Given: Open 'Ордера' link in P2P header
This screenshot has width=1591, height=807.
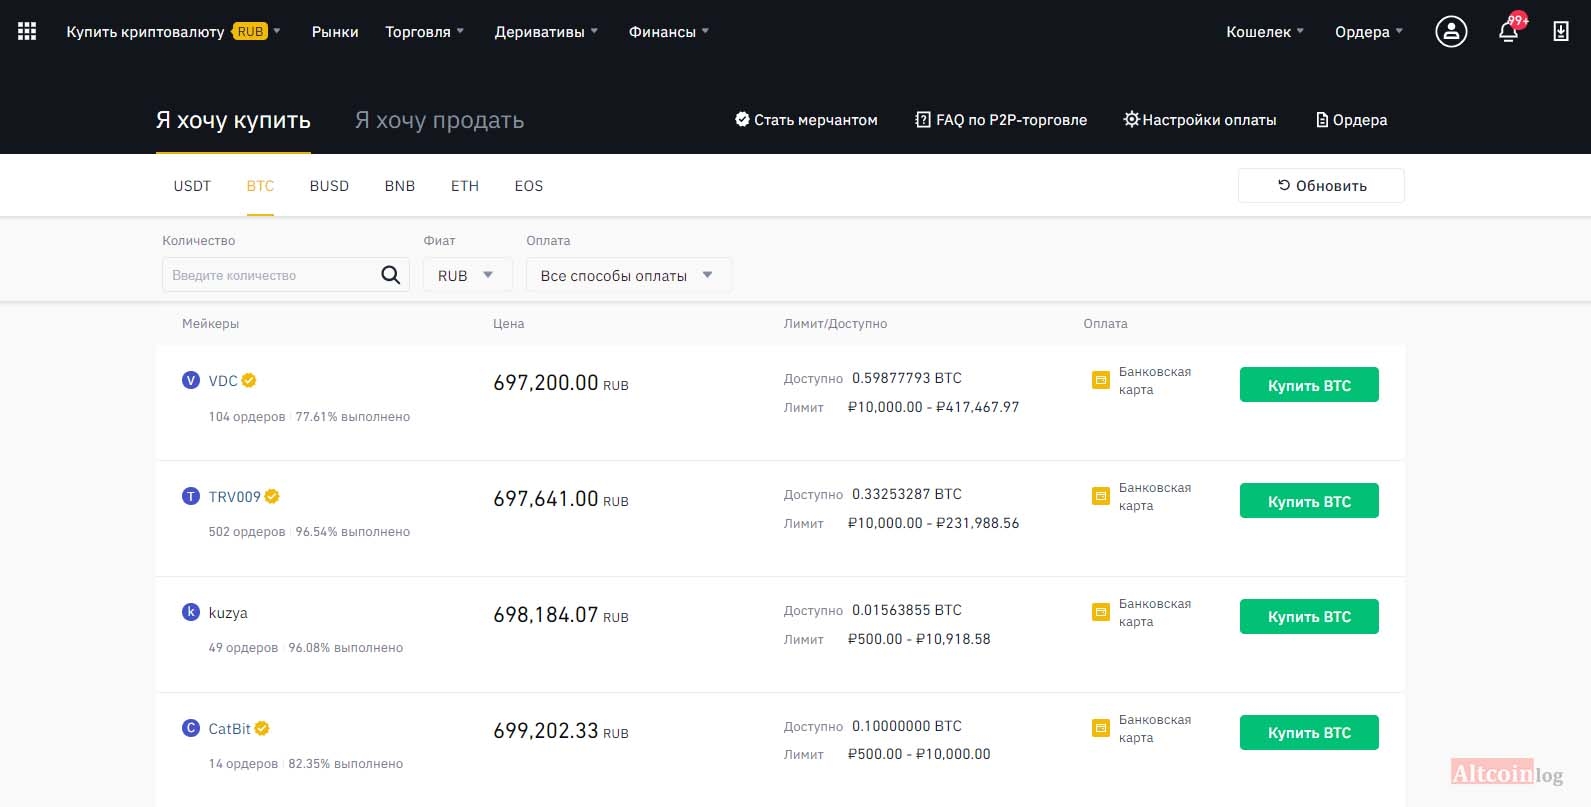Looking at the screenshot, I should [x=1352, y=120].
